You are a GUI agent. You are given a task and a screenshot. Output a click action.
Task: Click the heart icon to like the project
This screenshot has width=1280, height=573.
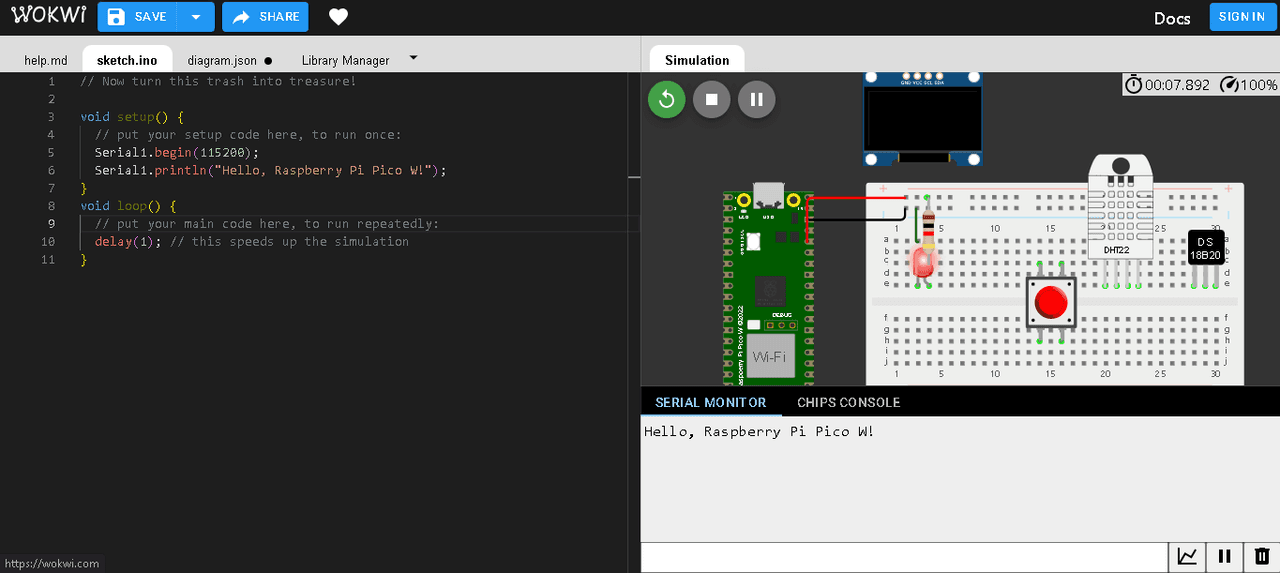[x=339, y=17]
